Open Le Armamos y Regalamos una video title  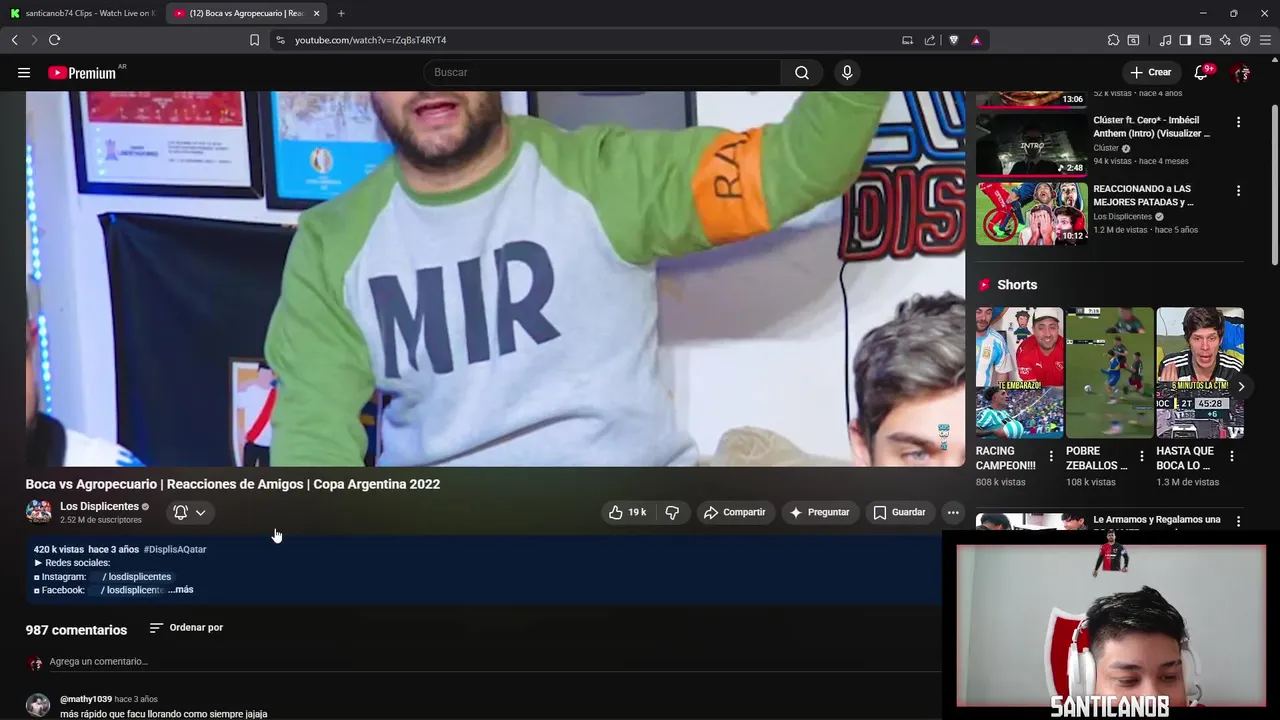point(1157,520)
